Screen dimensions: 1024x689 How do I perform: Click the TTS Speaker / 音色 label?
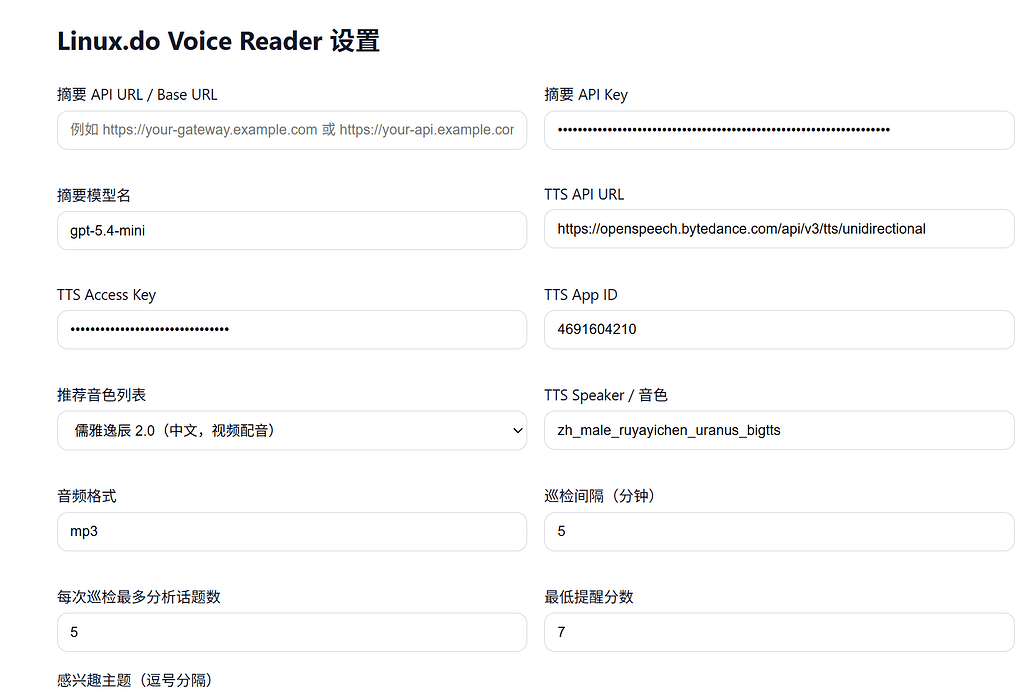coord(606,395)
